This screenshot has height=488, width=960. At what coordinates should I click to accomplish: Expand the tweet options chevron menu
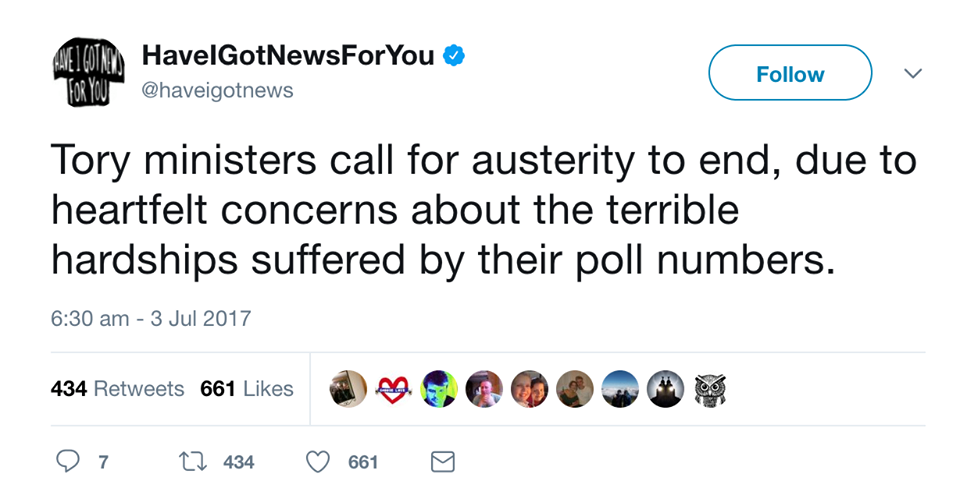911,73
